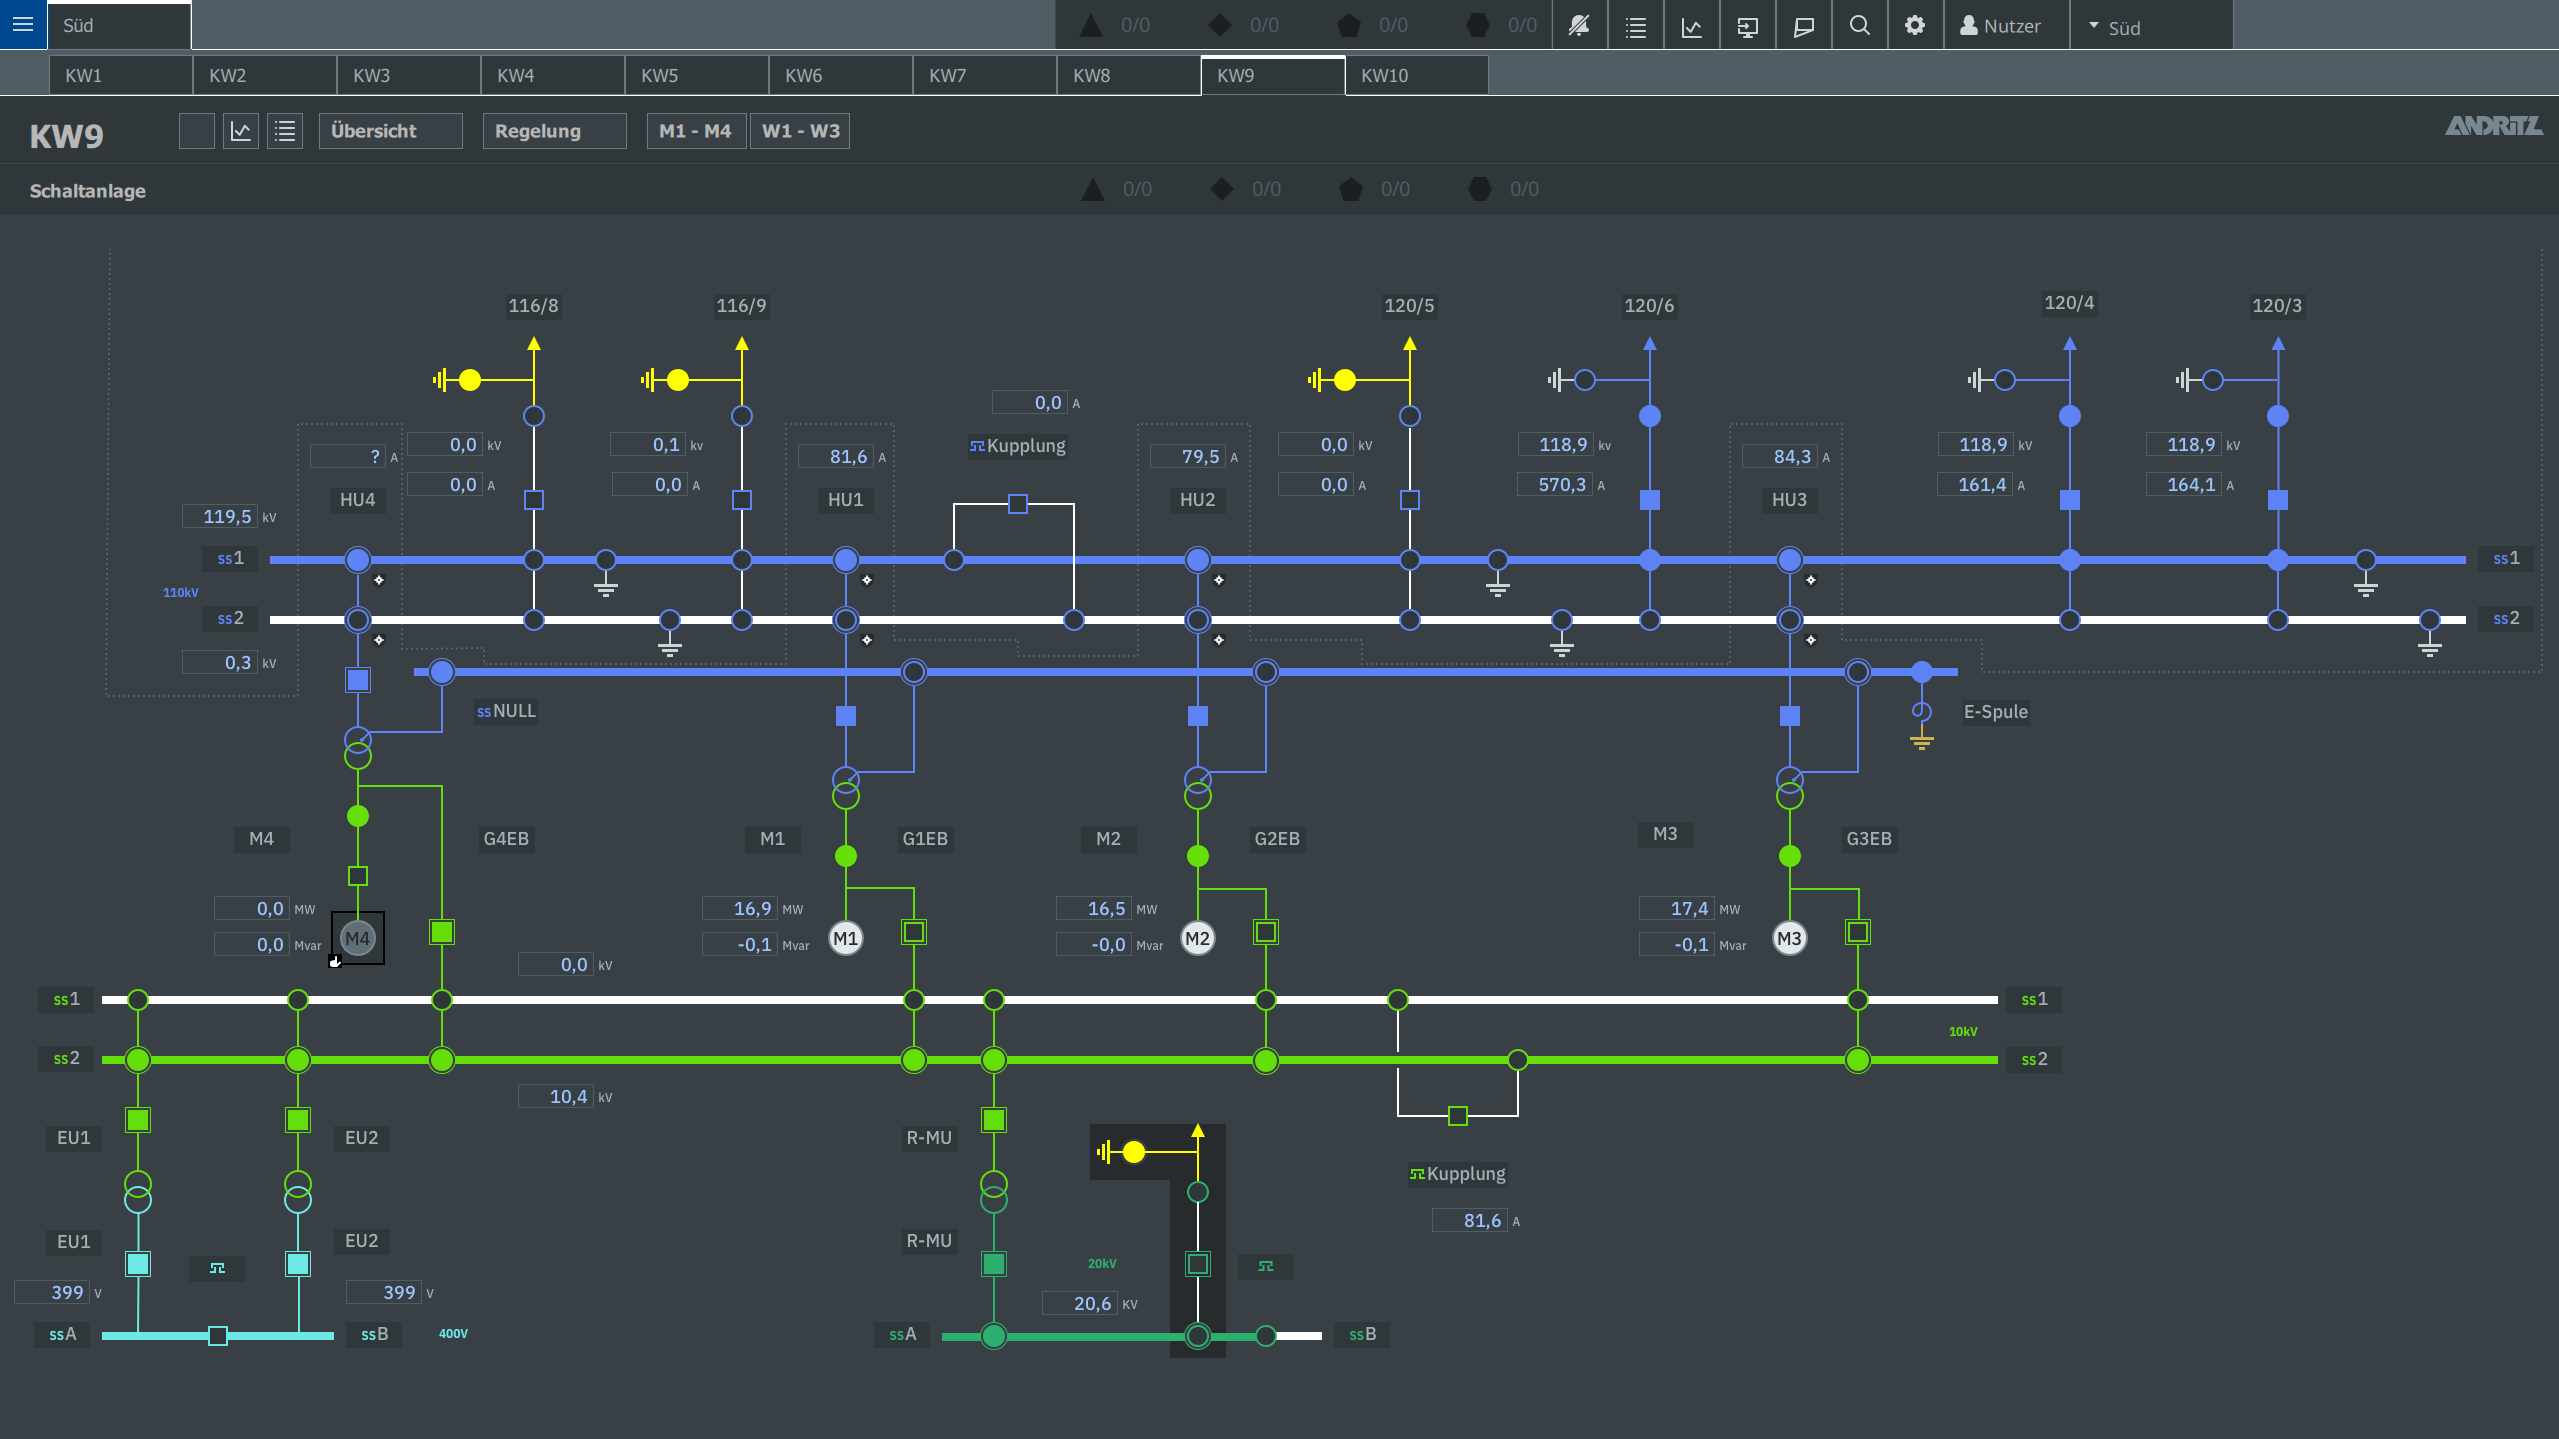Viewport: 2559px width, 1439px height.
Task: Click the M1 - M4 button
Action: click(x=695, y=131)
